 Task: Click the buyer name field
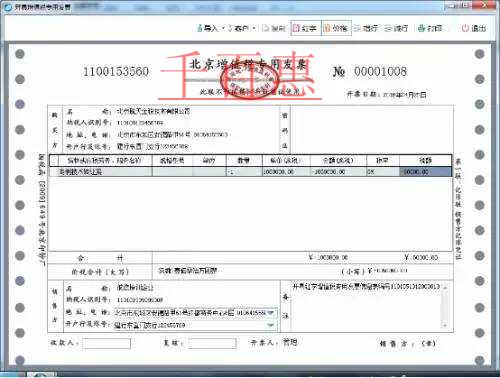click(x=153, y=111)
